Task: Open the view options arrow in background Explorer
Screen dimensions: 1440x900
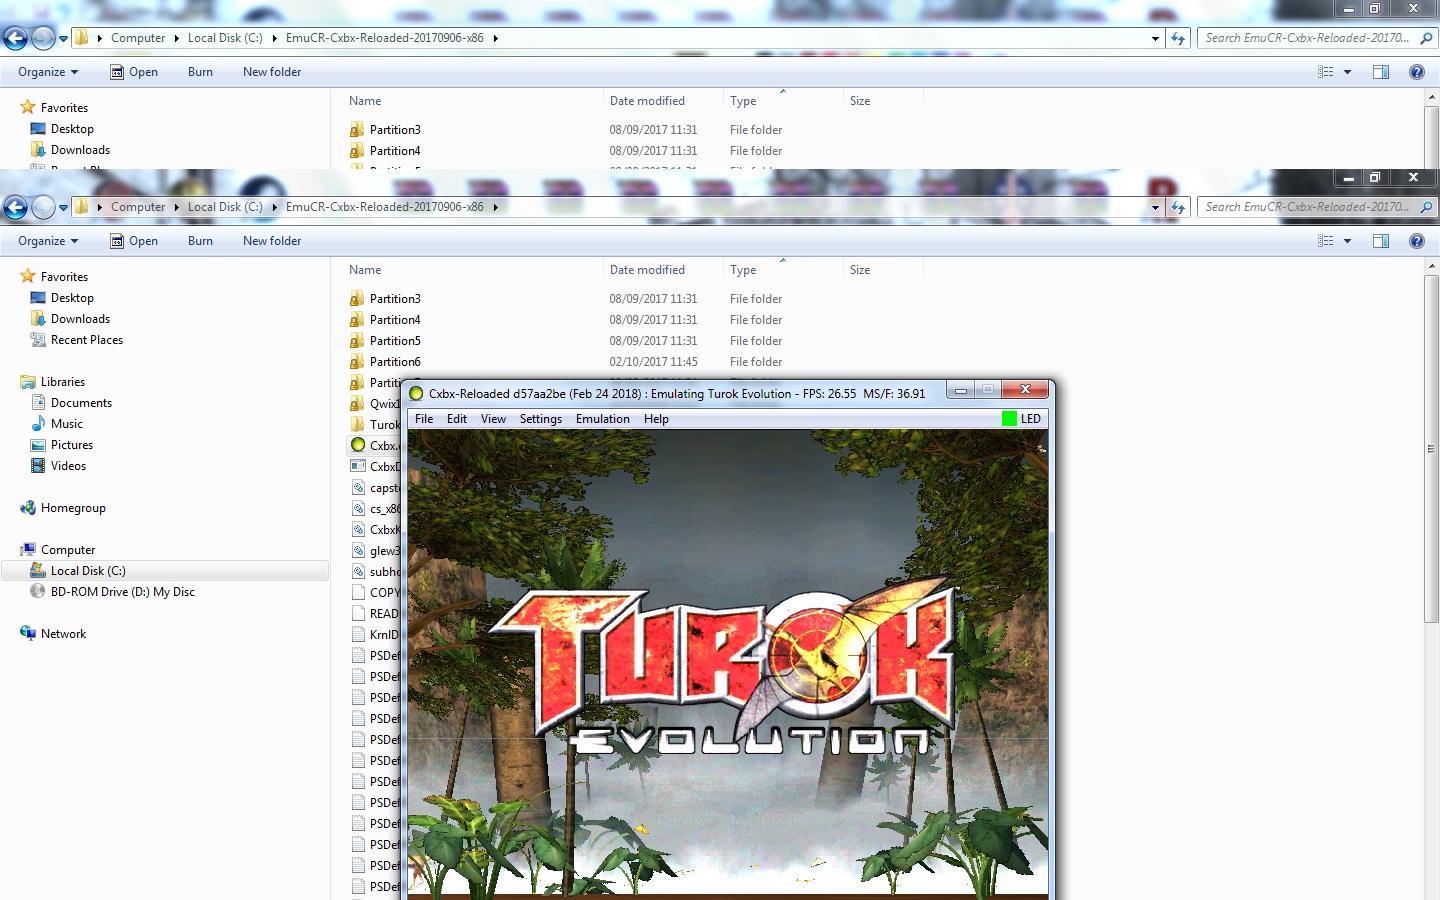Action: click(1347, 72)
